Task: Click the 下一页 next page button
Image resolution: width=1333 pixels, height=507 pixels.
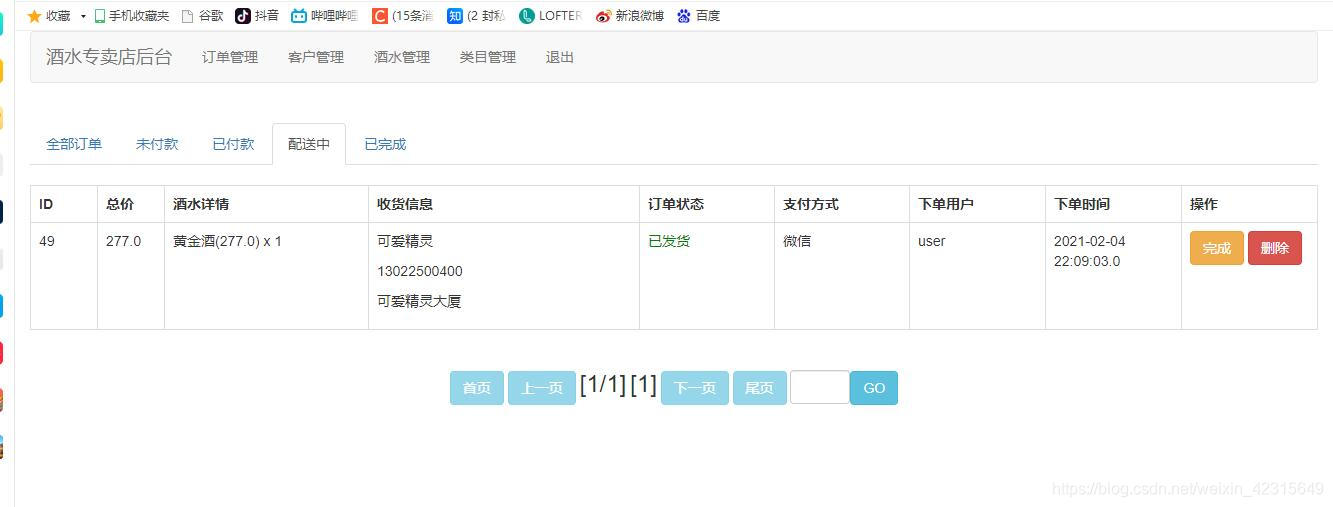Action: tap(695, 388)
